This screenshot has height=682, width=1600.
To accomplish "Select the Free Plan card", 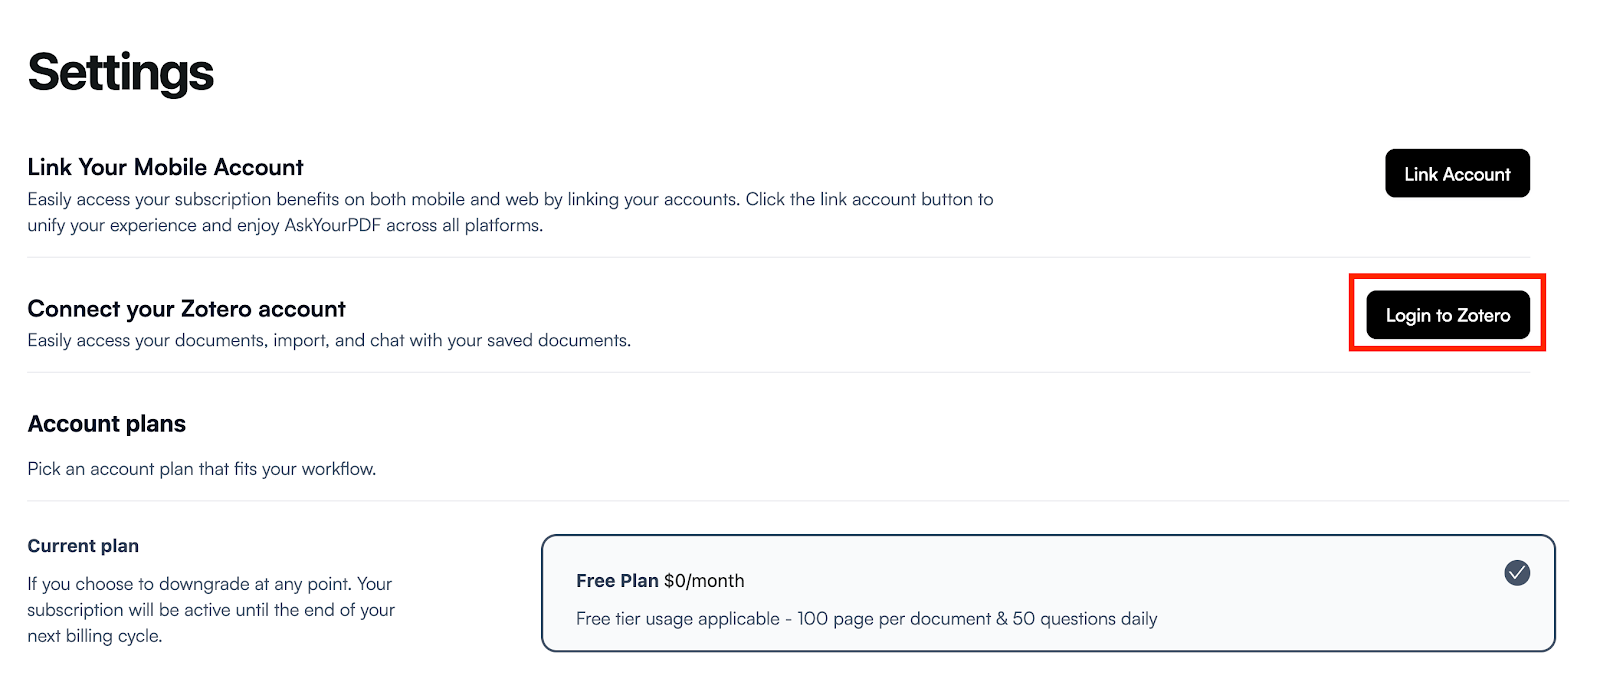I will coord(1048,593).
